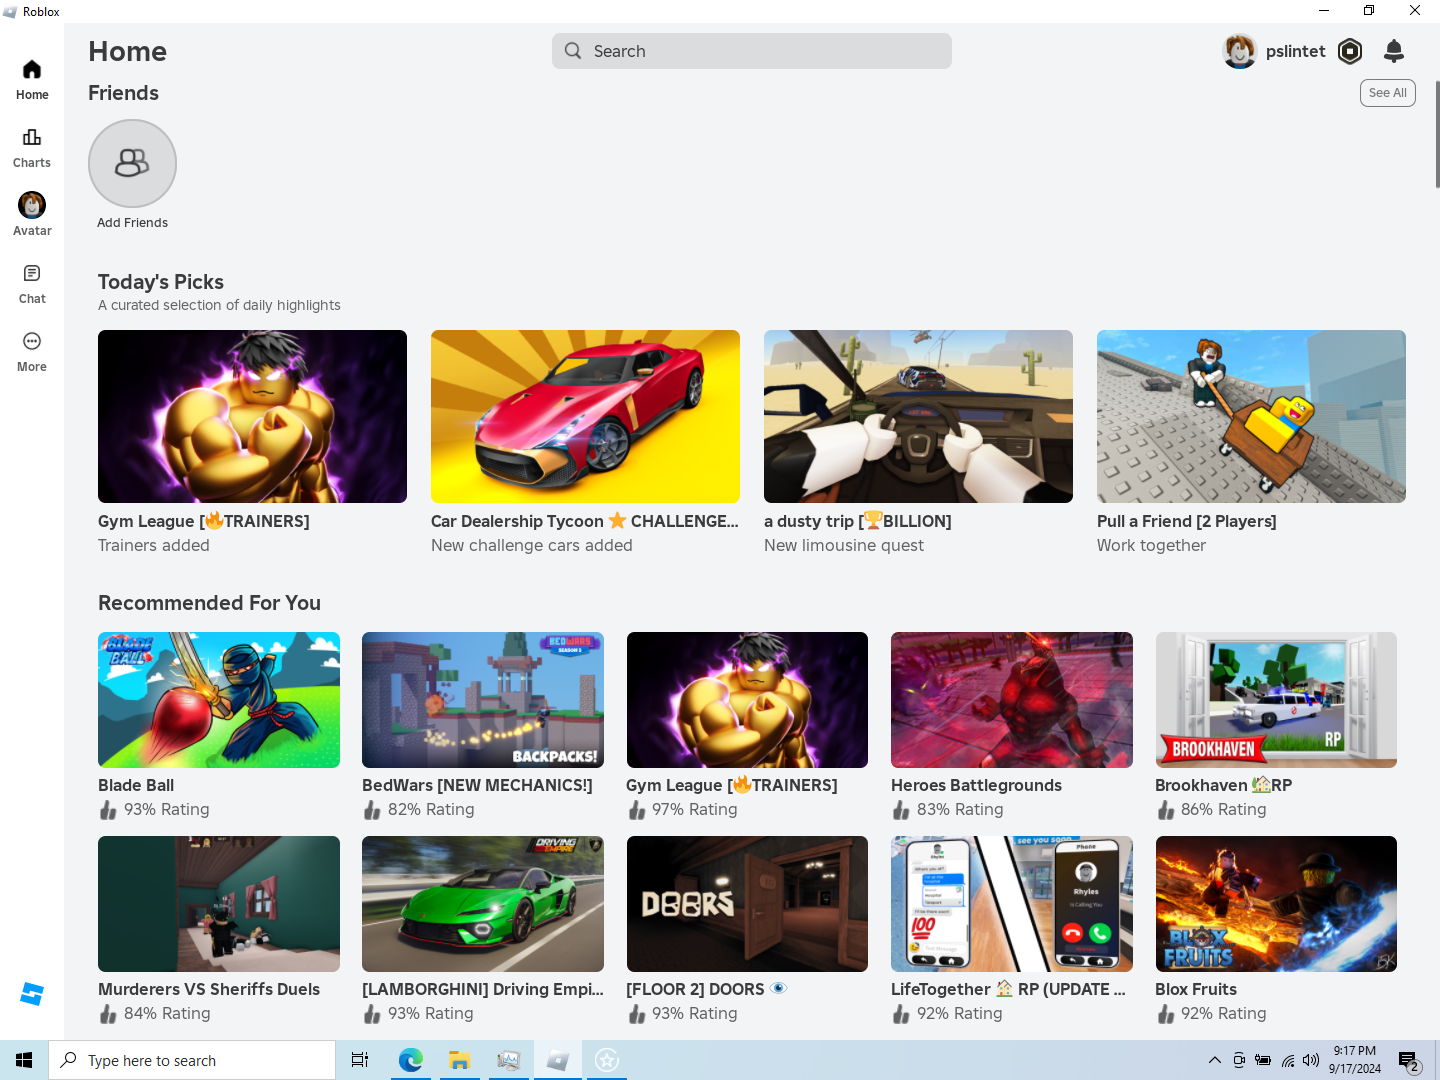This screenshot has height=1080, width=1440.
Task: Click the Search input field
Action: 752,51
